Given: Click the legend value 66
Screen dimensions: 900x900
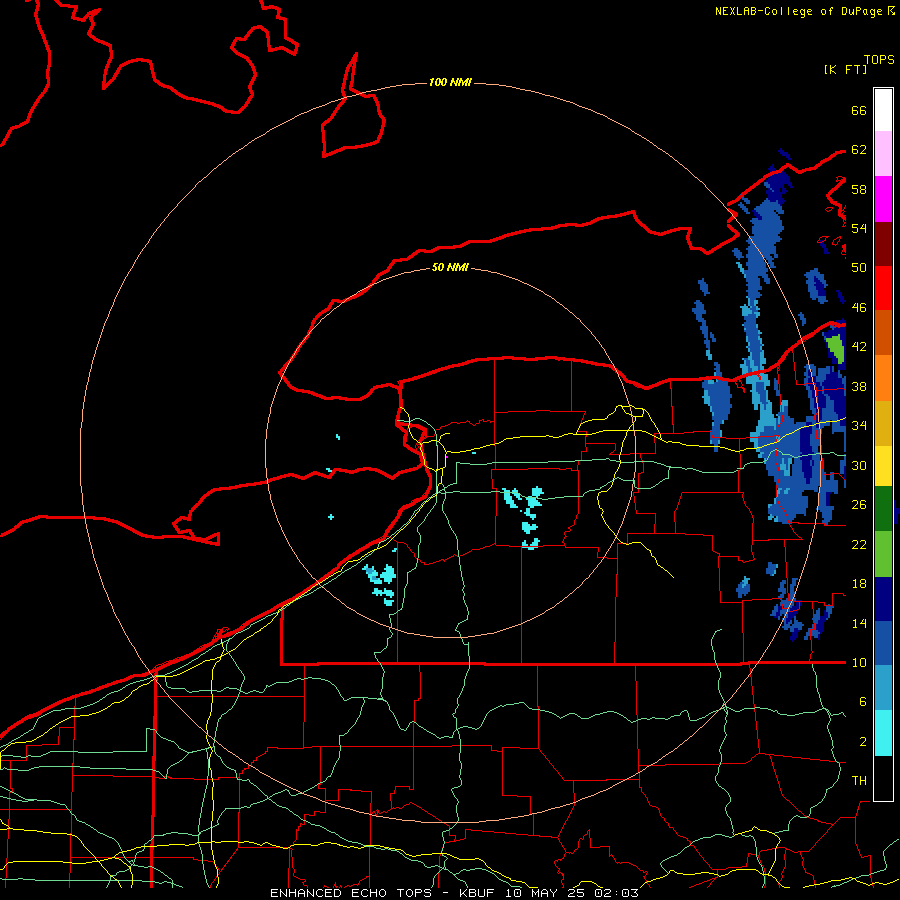Looking at the screenshot, I should tap(859, 110).
